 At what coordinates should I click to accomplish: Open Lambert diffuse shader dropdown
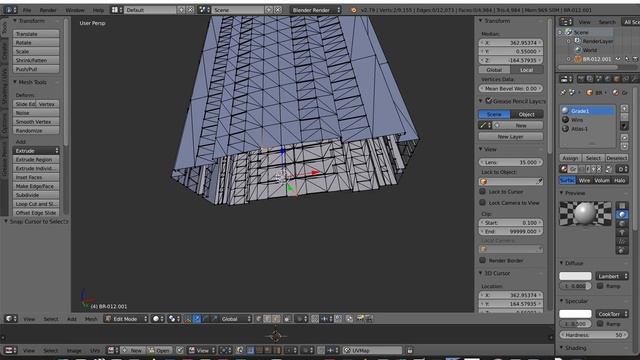tap(611, 276)
